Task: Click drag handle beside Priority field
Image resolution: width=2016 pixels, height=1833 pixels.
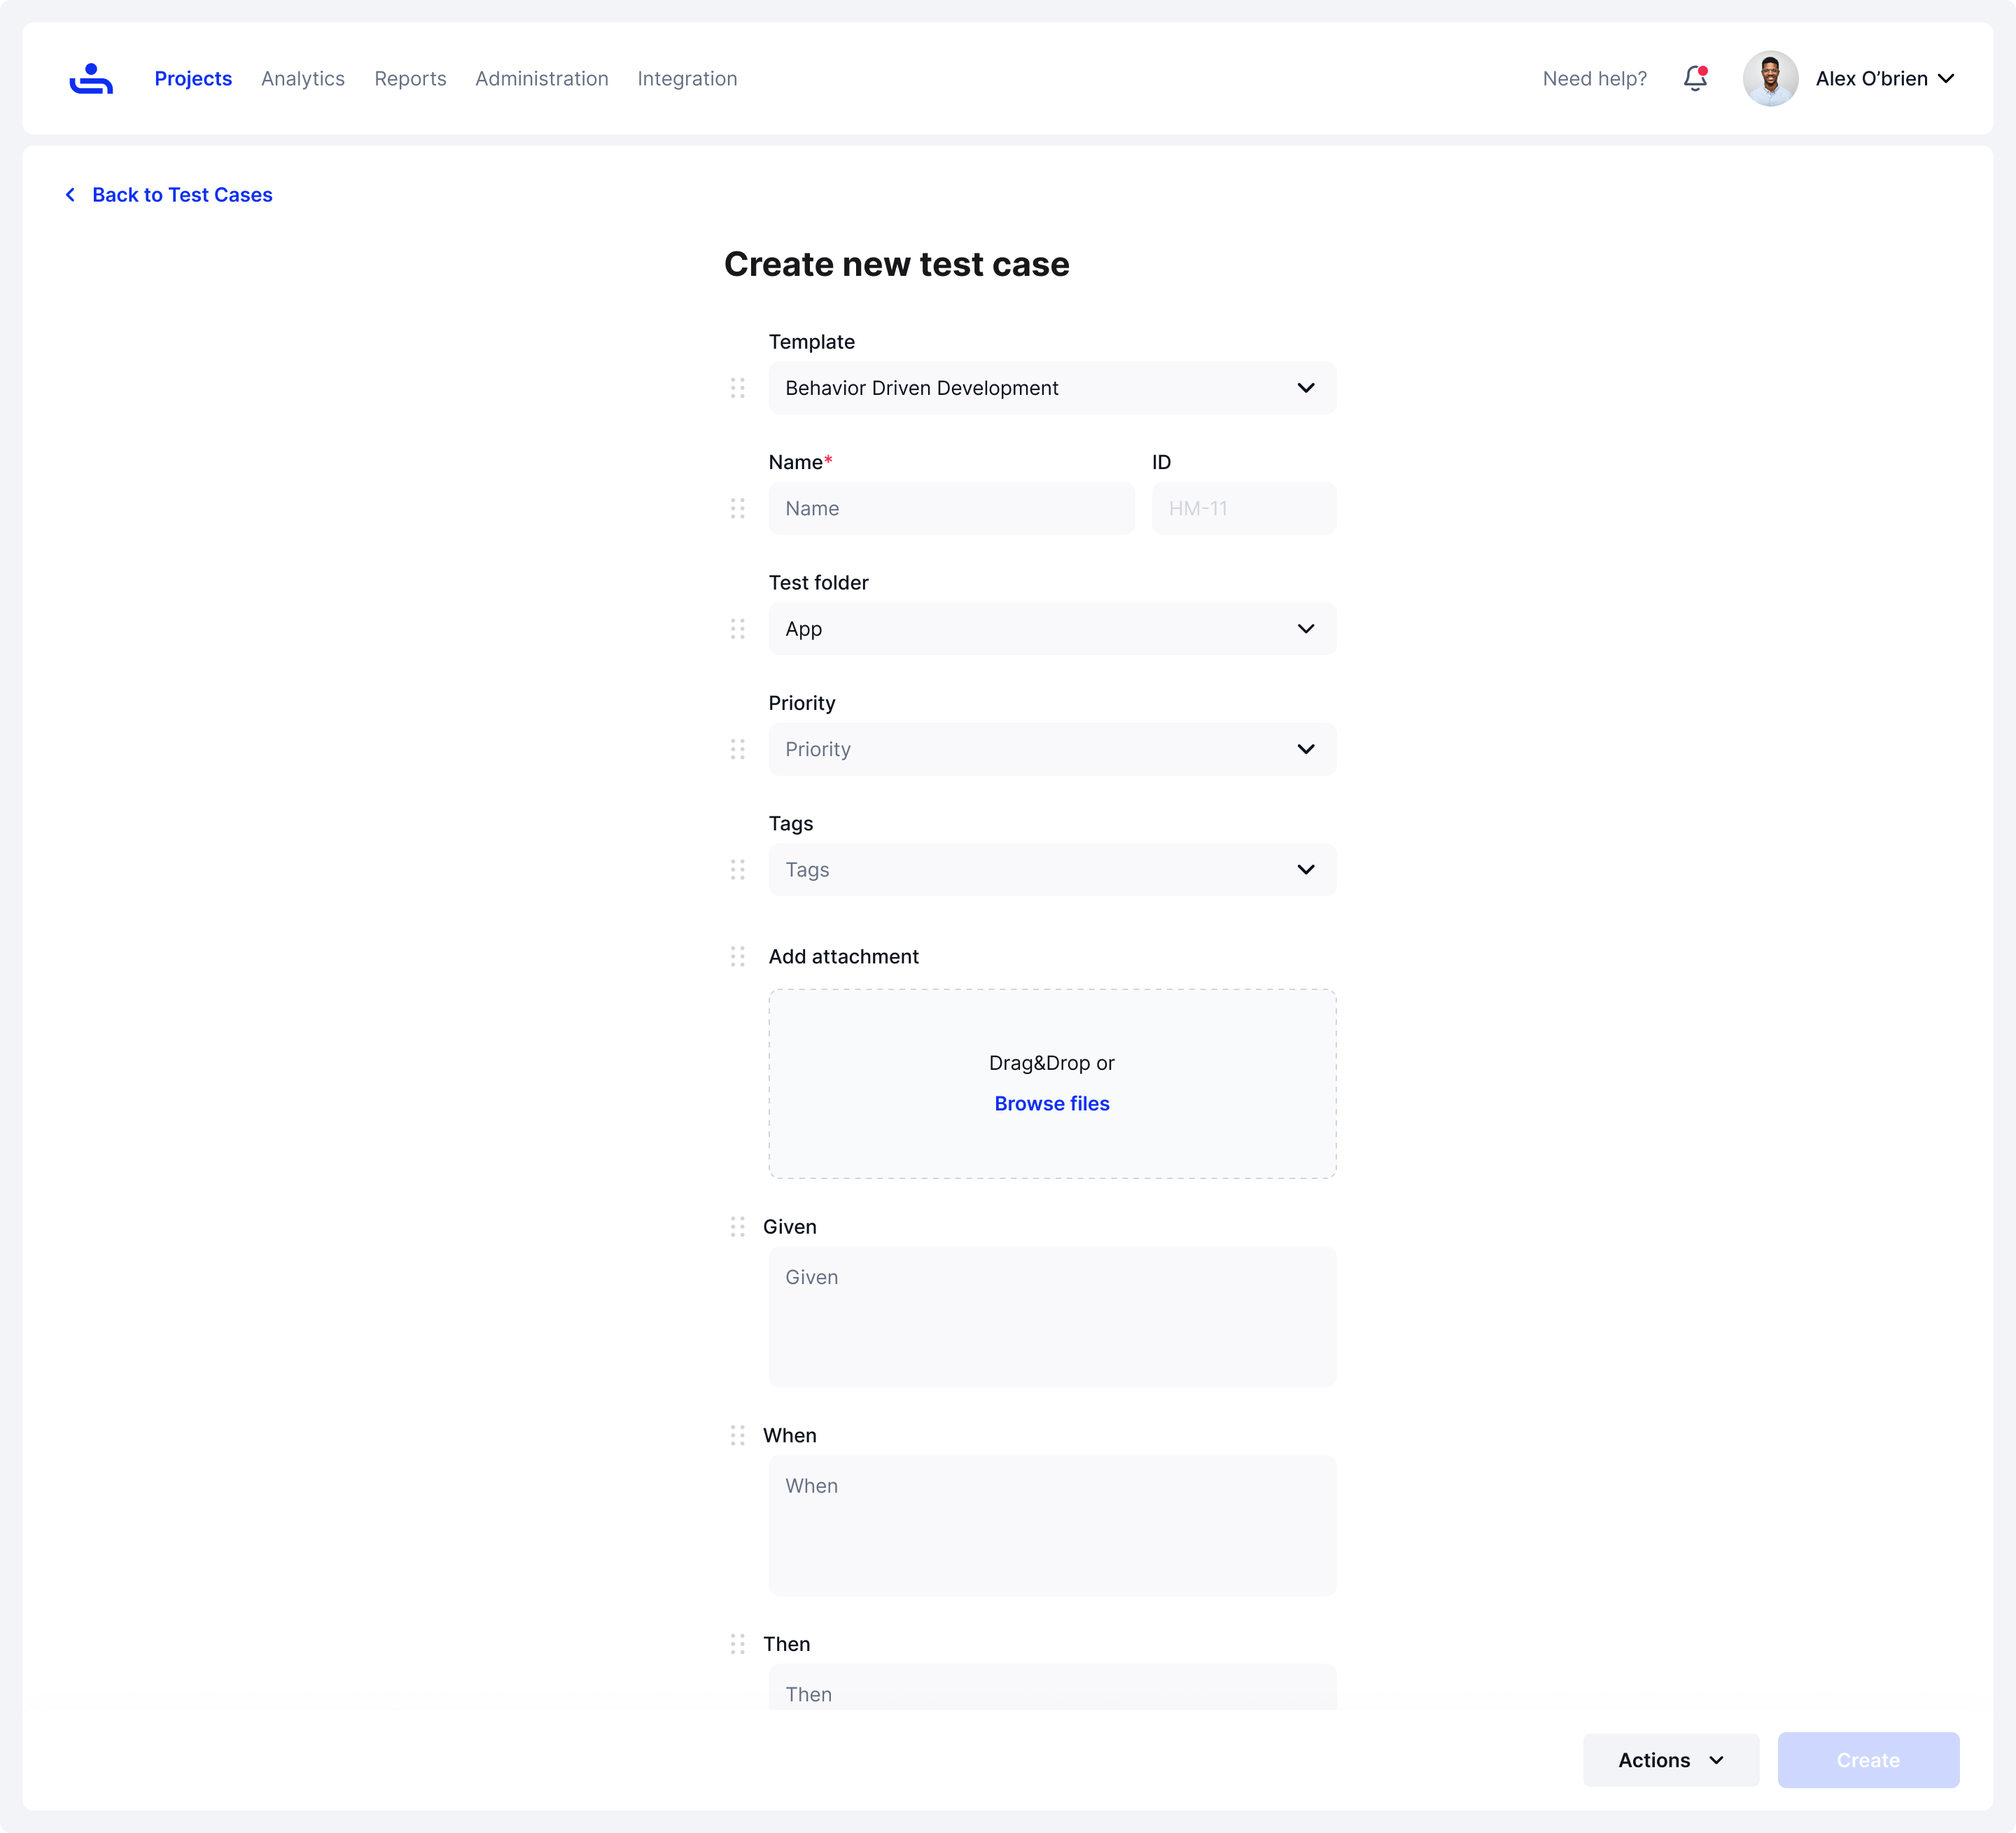Action: [737, 749]
